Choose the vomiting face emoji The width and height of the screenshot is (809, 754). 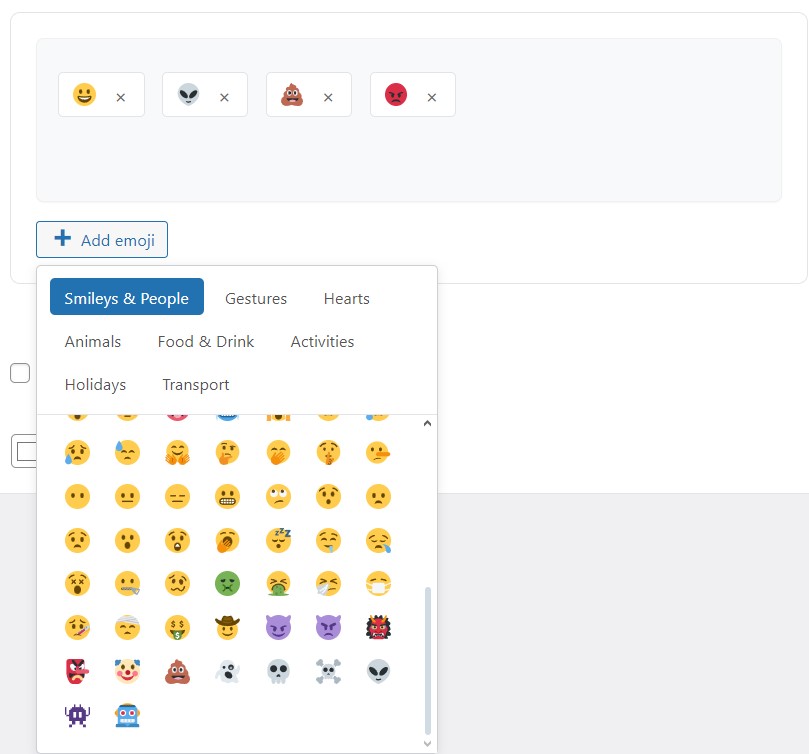pyautogui.click(x=278, y=584)
